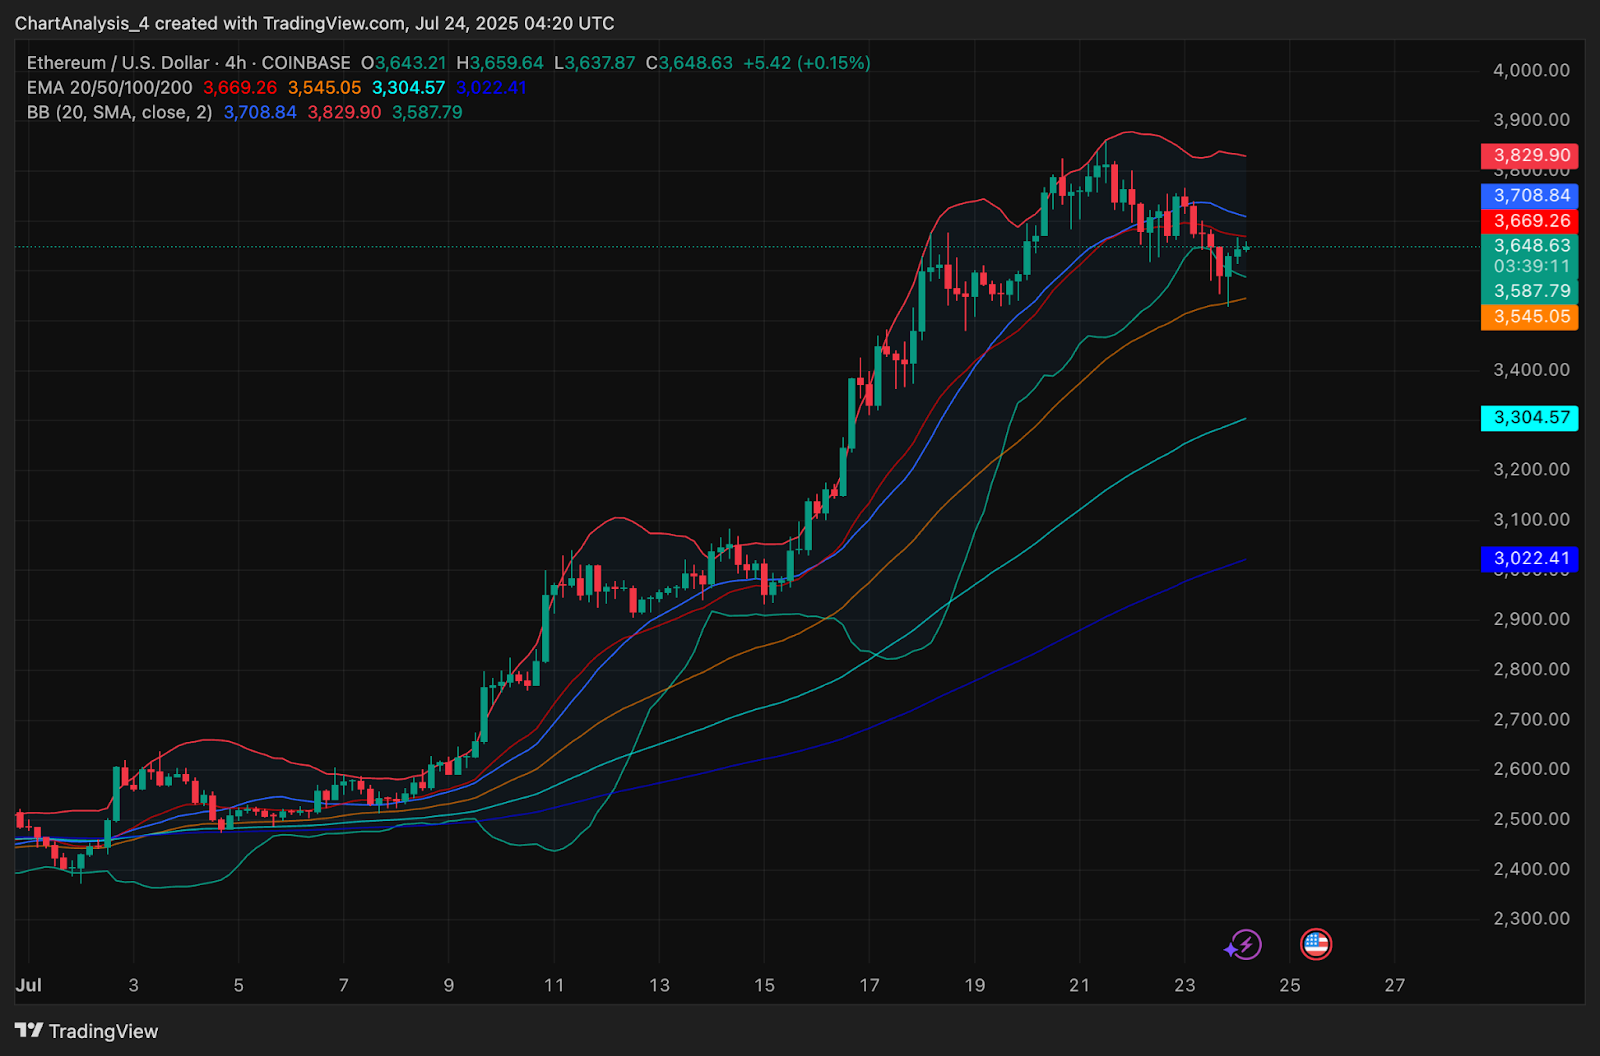Click the purple lightning event icon

click(x=1244, y=944)
